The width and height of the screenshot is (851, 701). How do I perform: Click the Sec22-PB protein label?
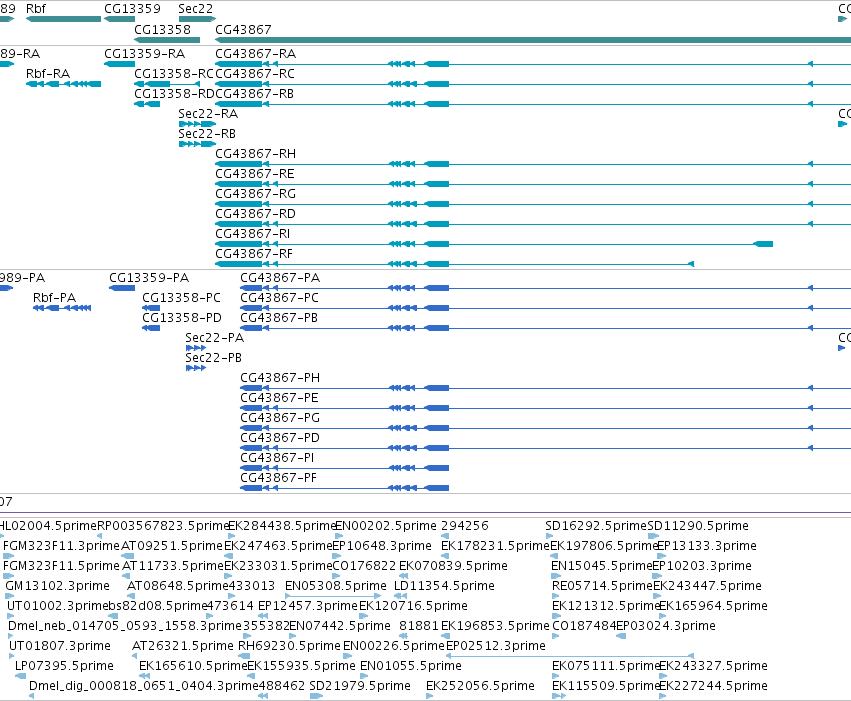213,358
